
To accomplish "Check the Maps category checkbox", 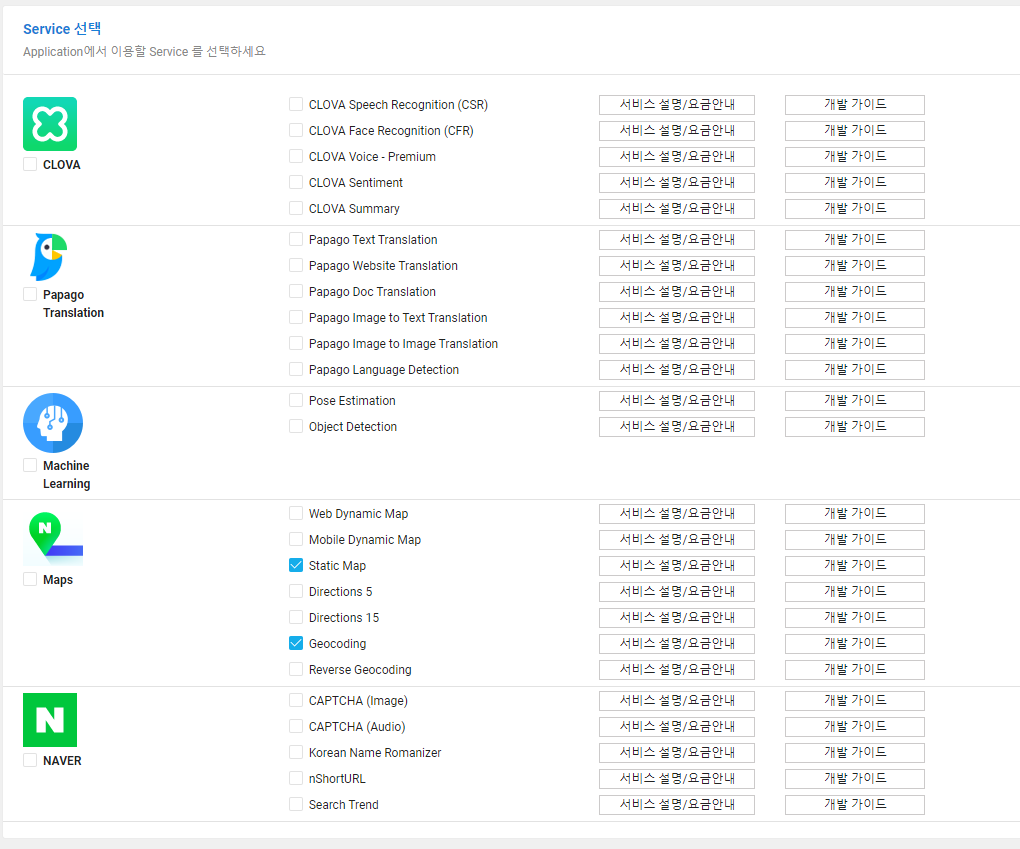I will point(30,579).
